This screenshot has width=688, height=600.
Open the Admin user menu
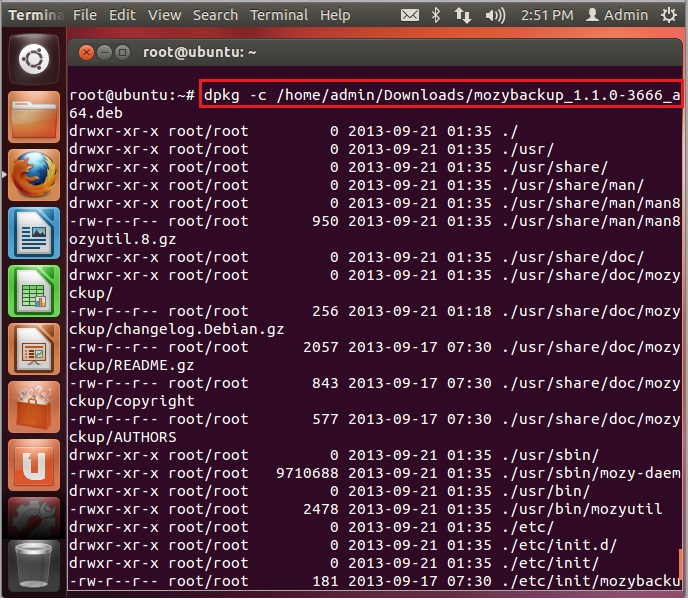[617, 15]
